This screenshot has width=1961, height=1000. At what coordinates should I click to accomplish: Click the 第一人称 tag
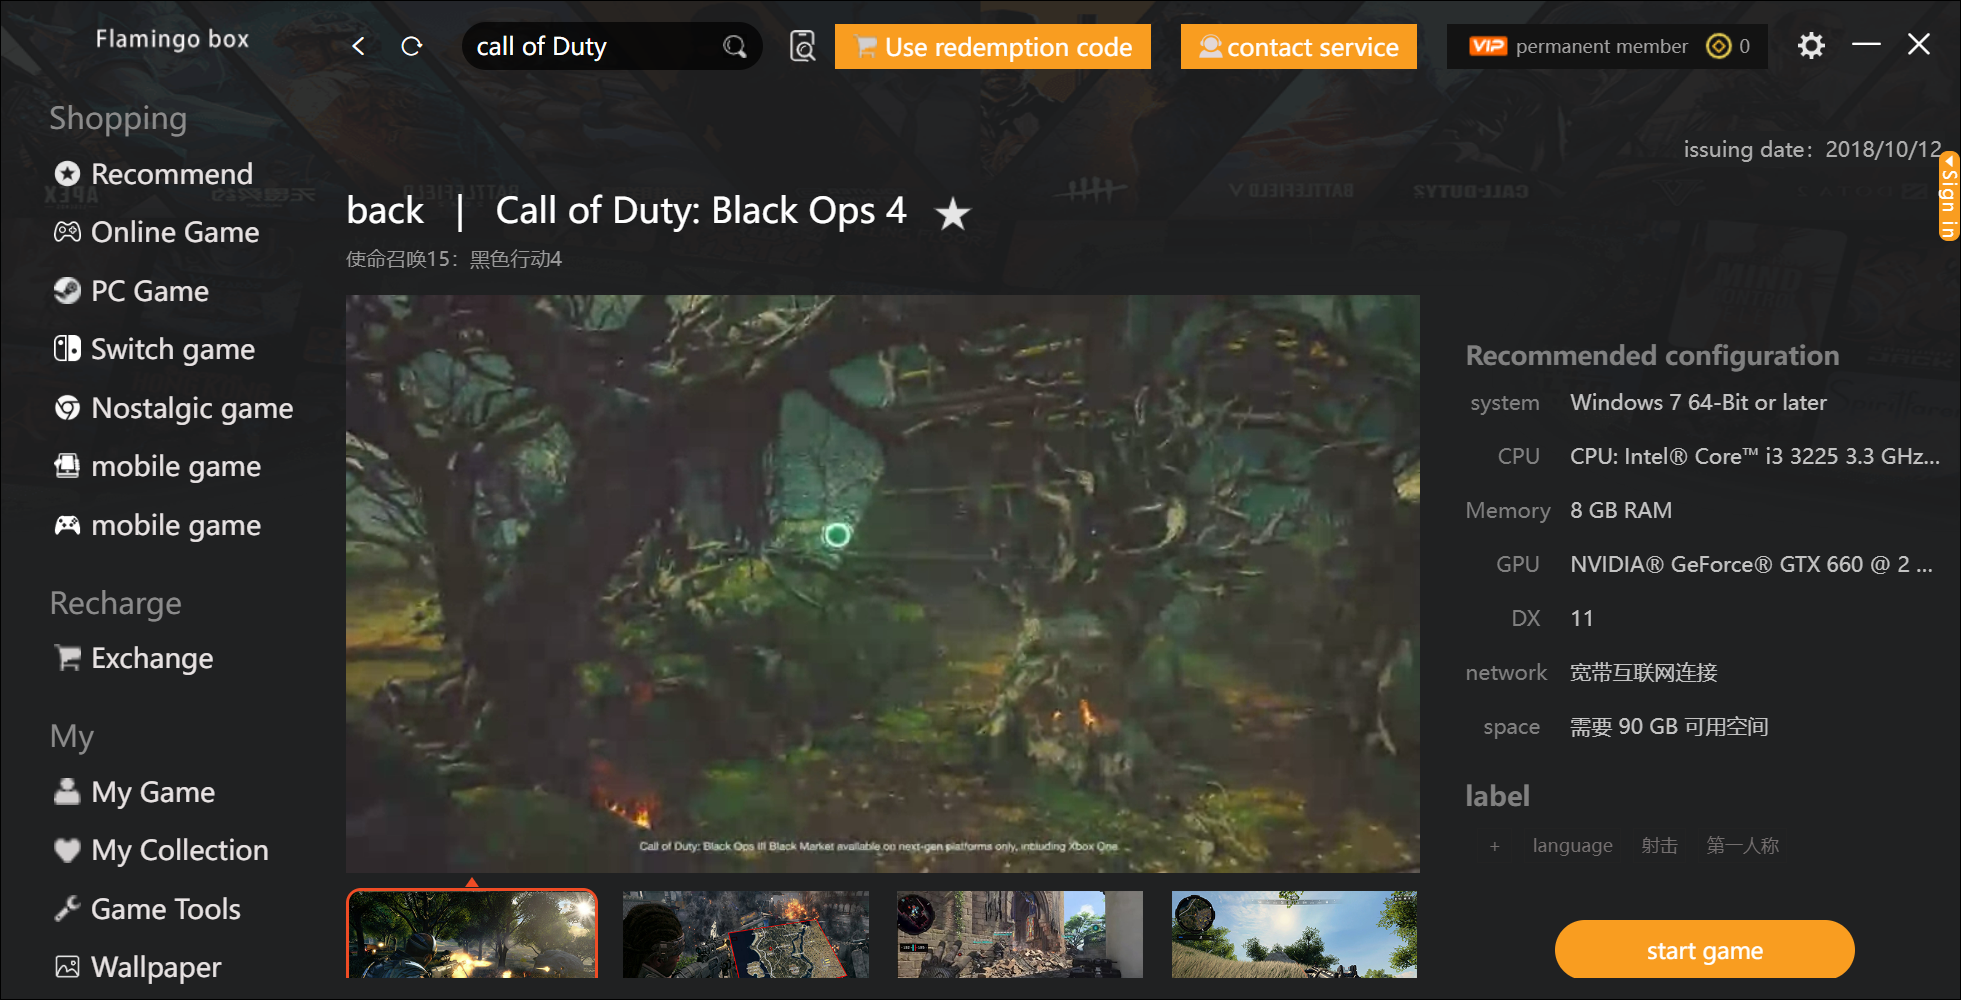click(x=1742, y=846)
